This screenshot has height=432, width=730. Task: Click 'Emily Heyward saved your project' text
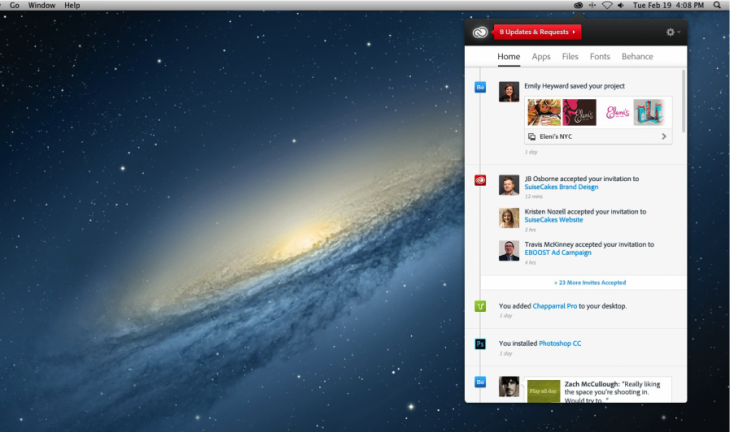[x=575, y=86]
